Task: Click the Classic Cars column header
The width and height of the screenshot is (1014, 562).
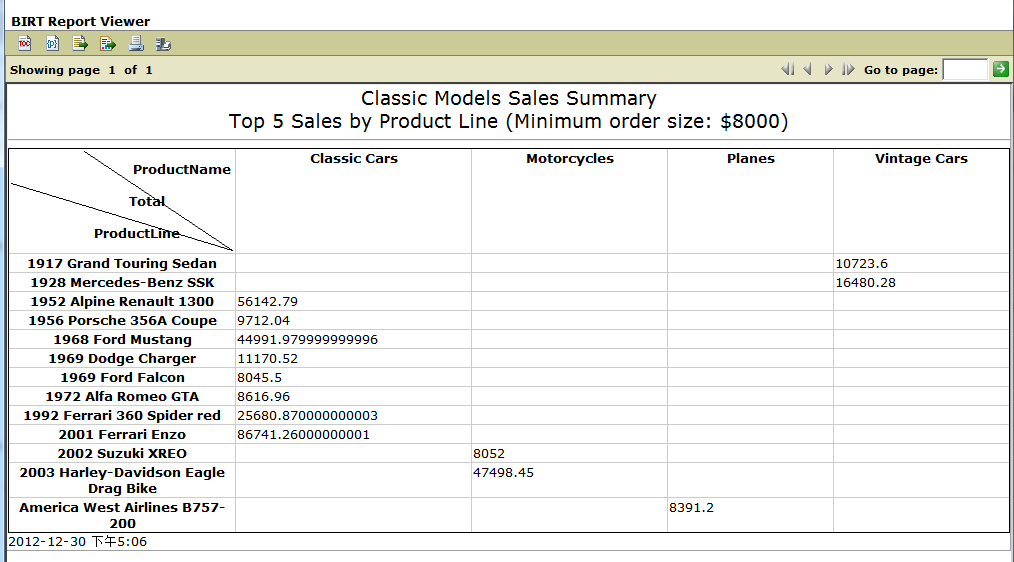Action: (354, 158)
